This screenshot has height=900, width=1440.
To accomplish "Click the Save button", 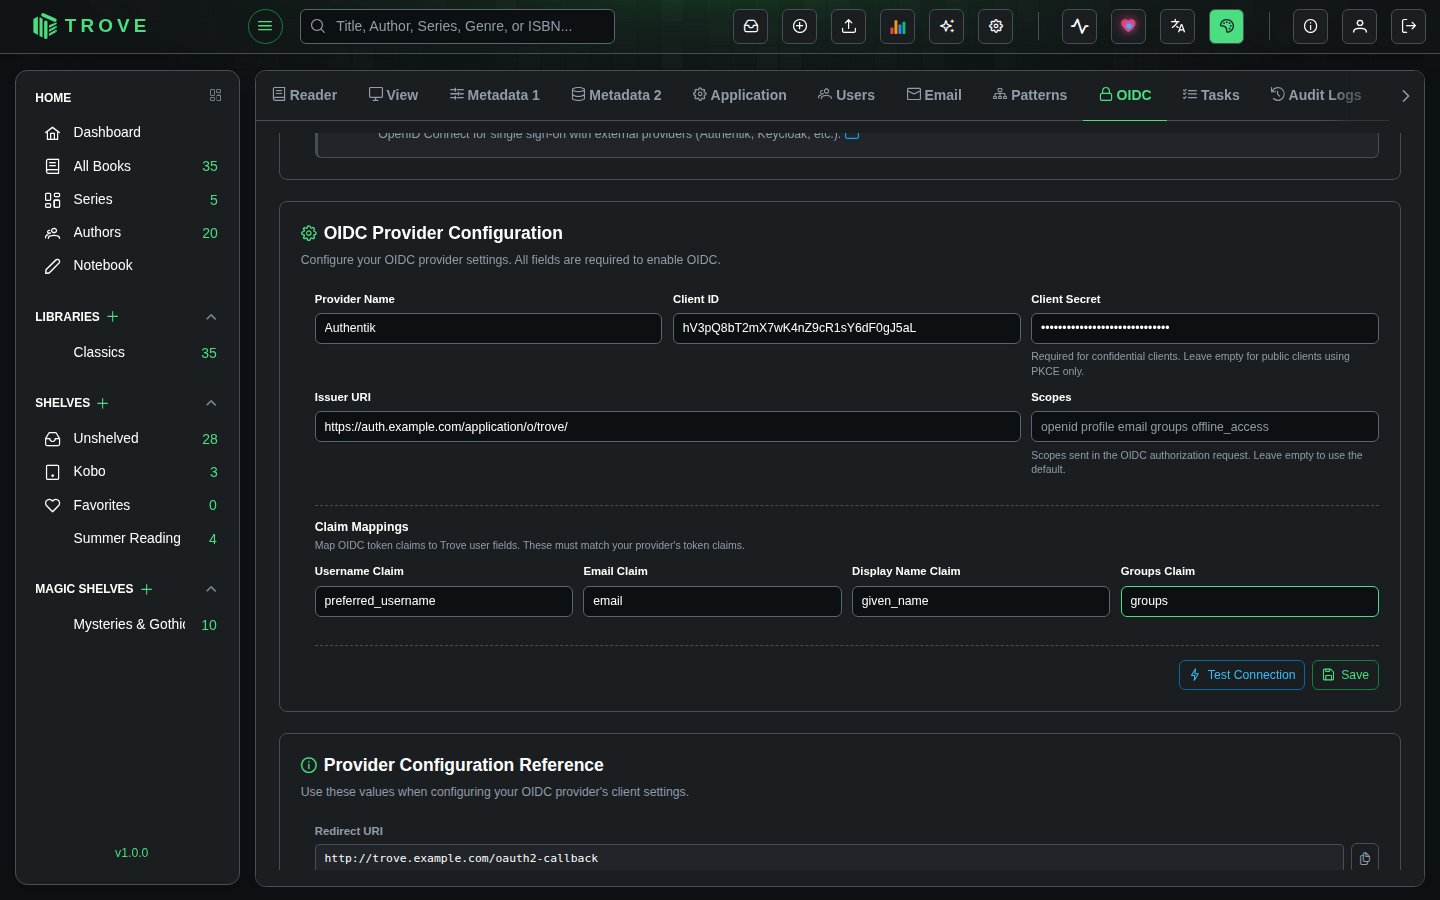I will [x=1345, y=675].
